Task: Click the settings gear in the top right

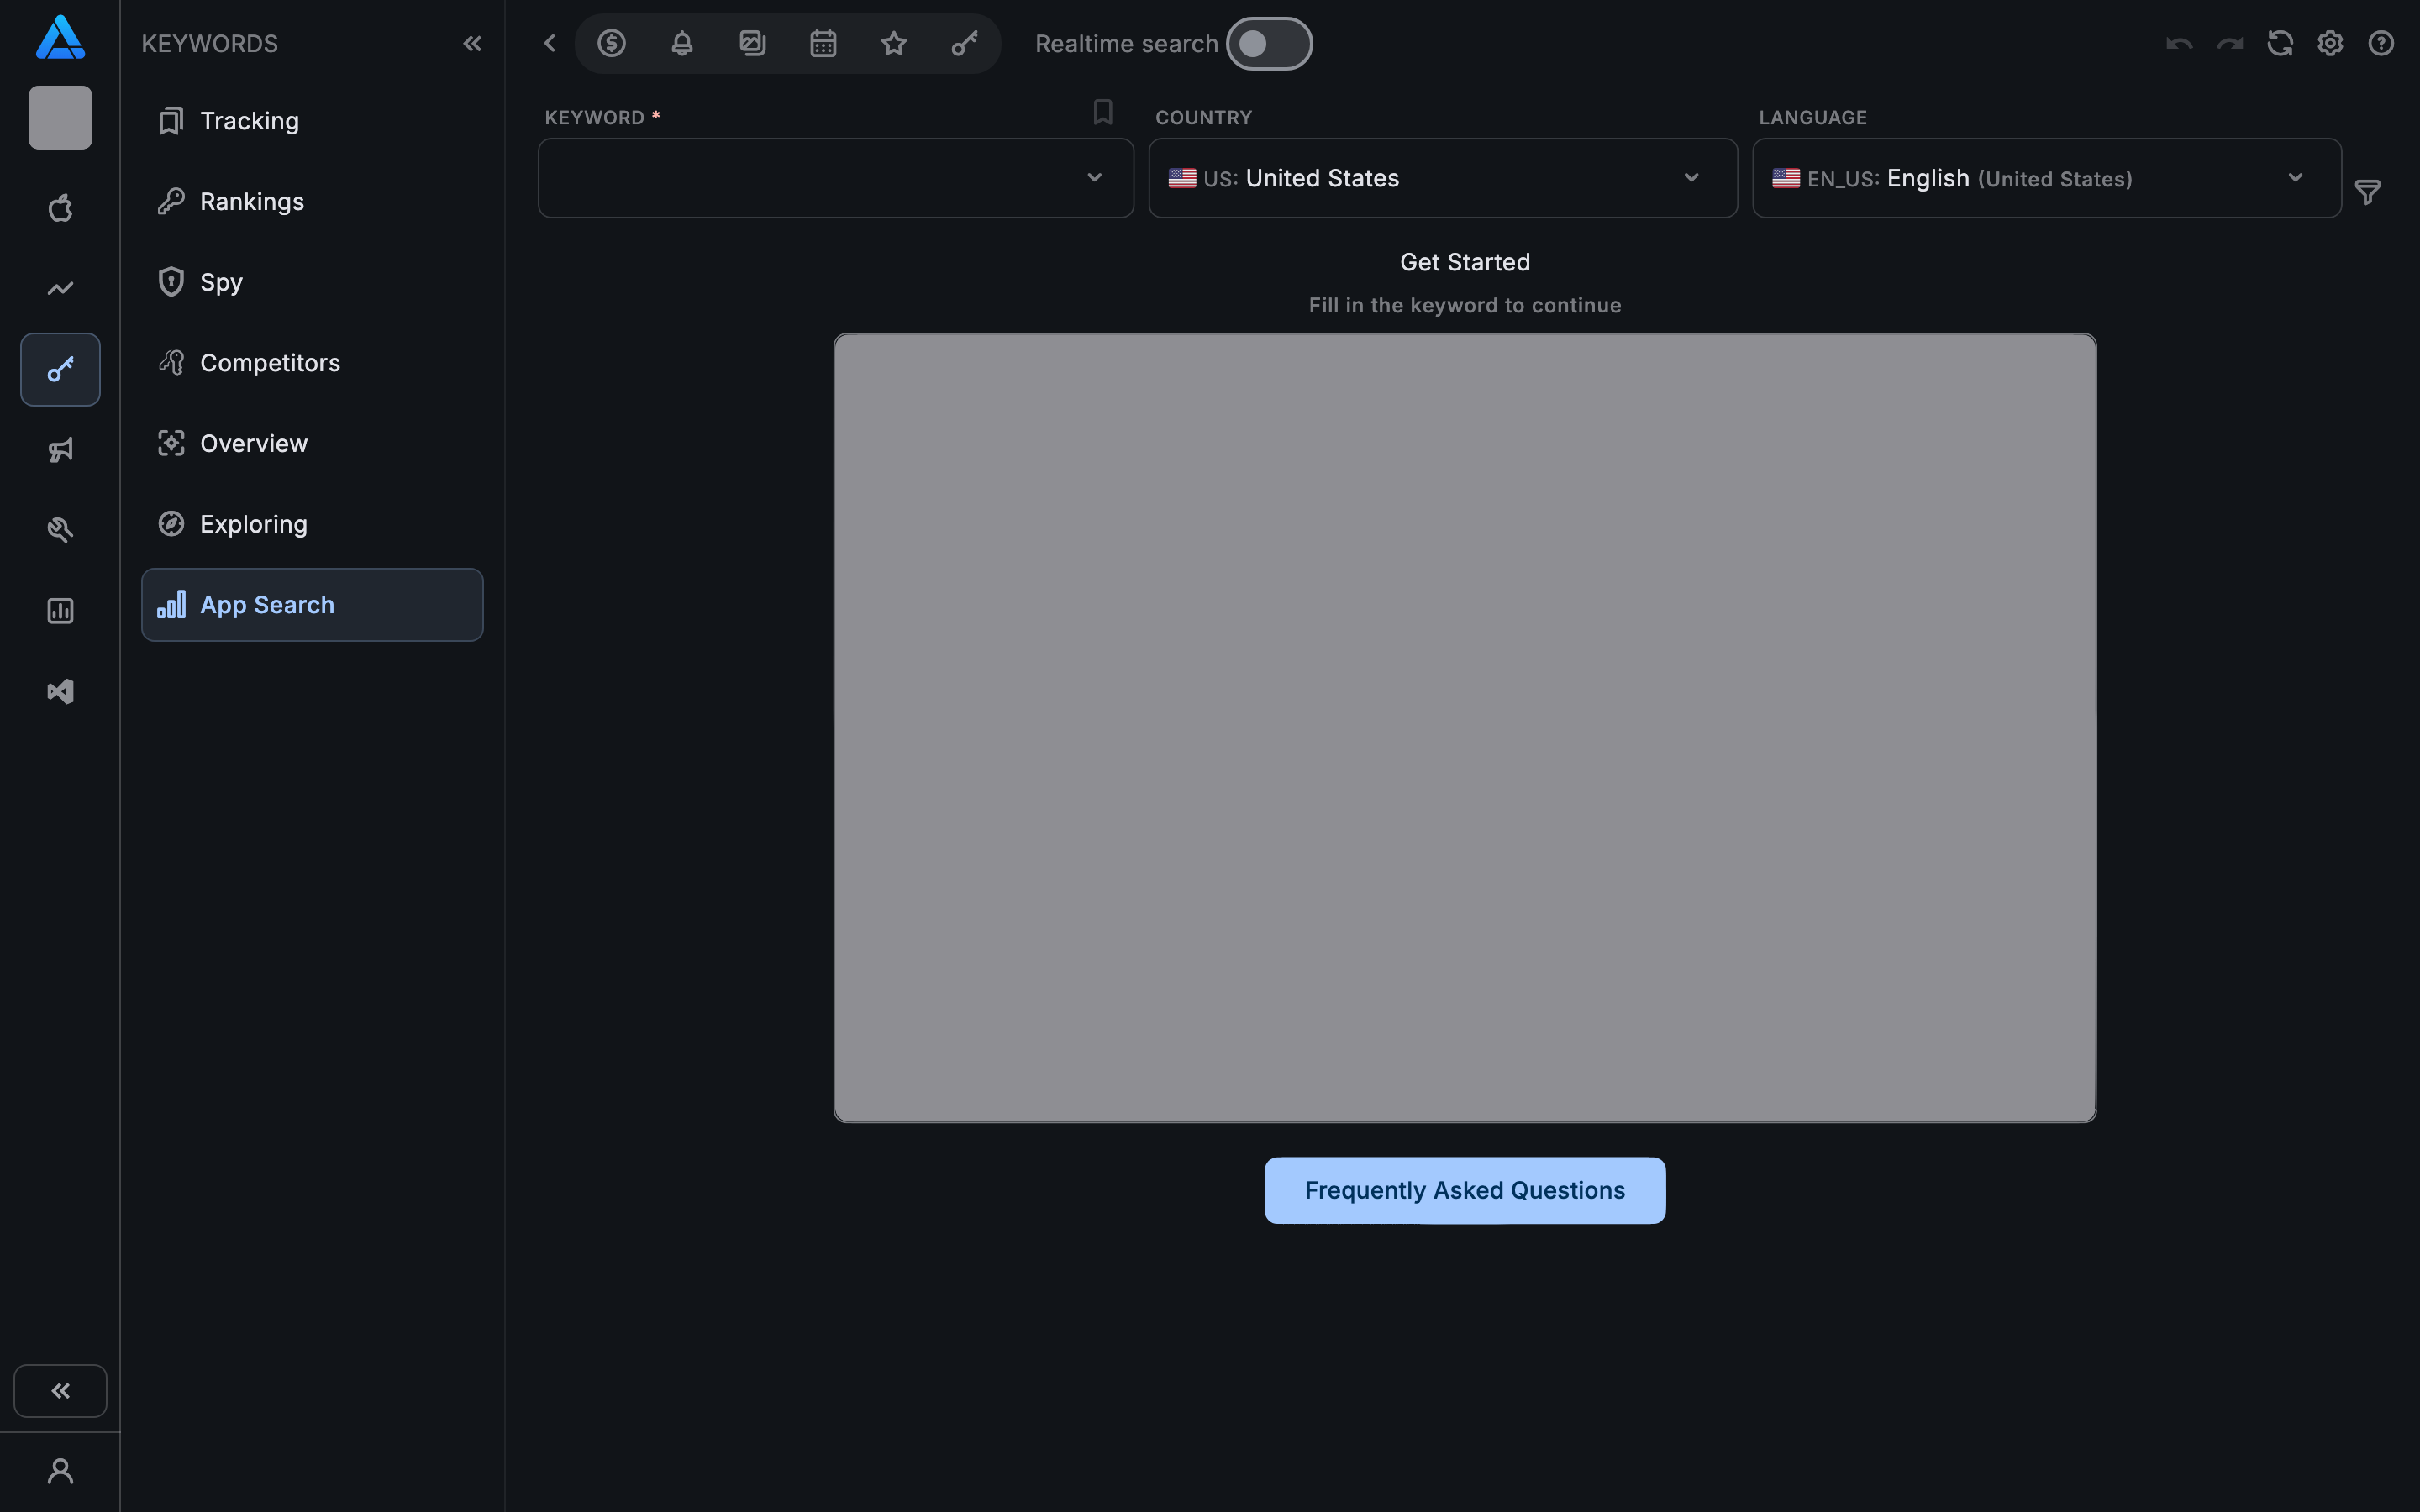Action: coord(2330,43)
